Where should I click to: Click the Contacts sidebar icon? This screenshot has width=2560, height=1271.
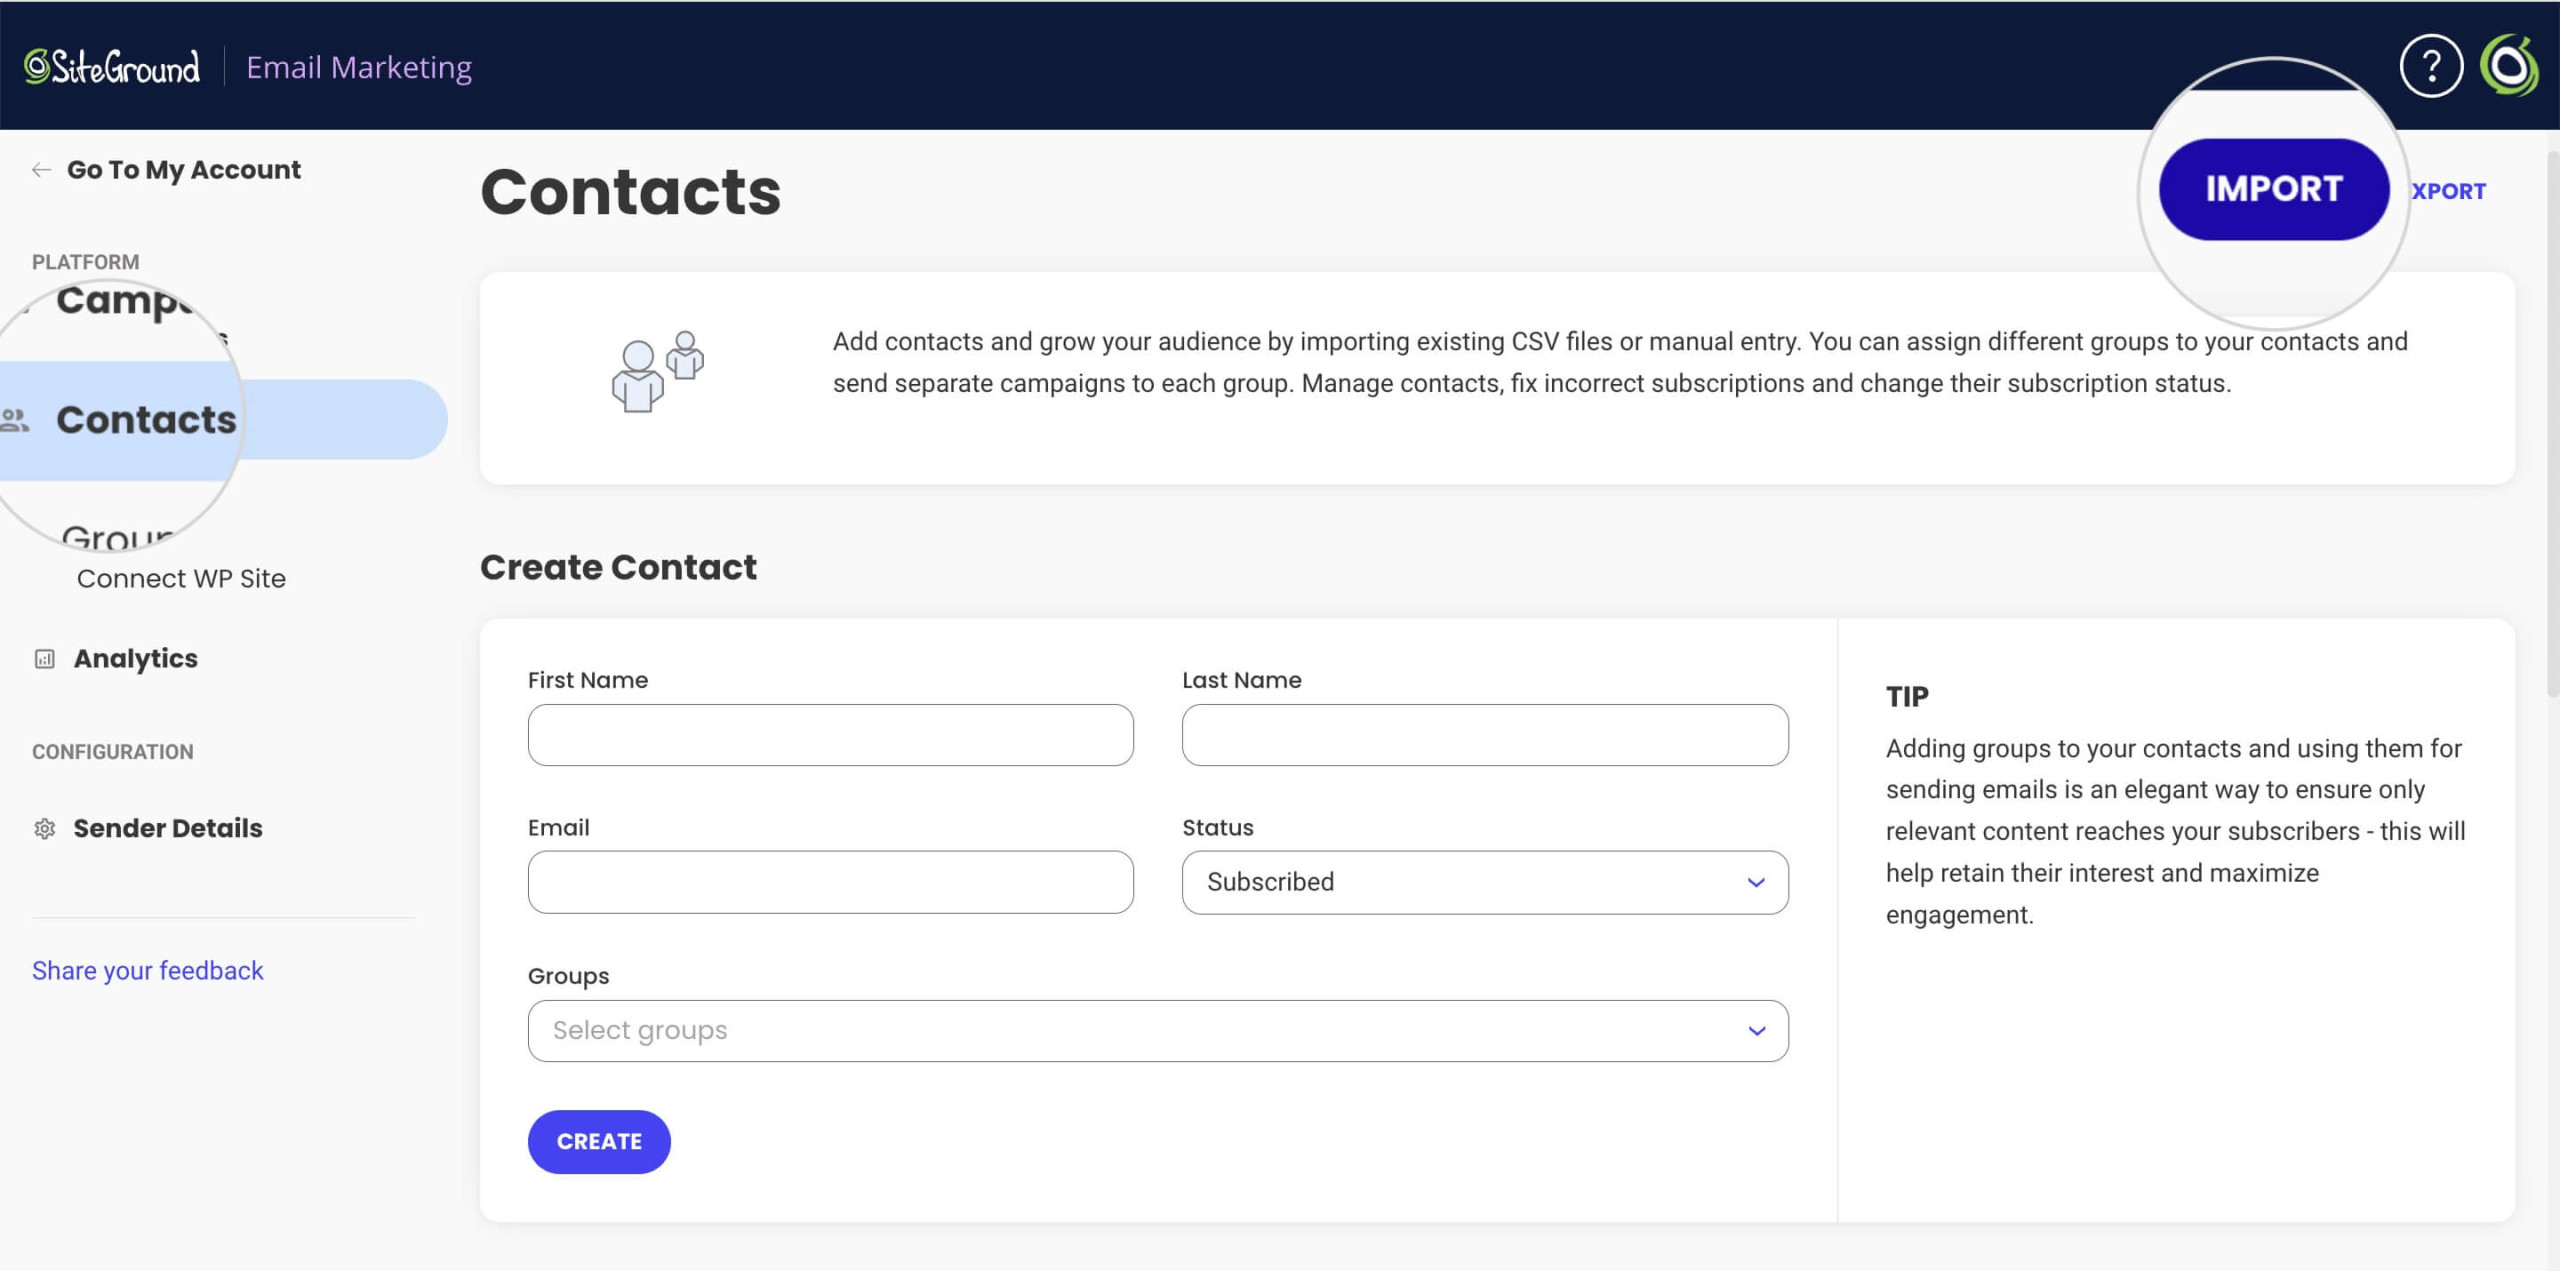[15, 418]
